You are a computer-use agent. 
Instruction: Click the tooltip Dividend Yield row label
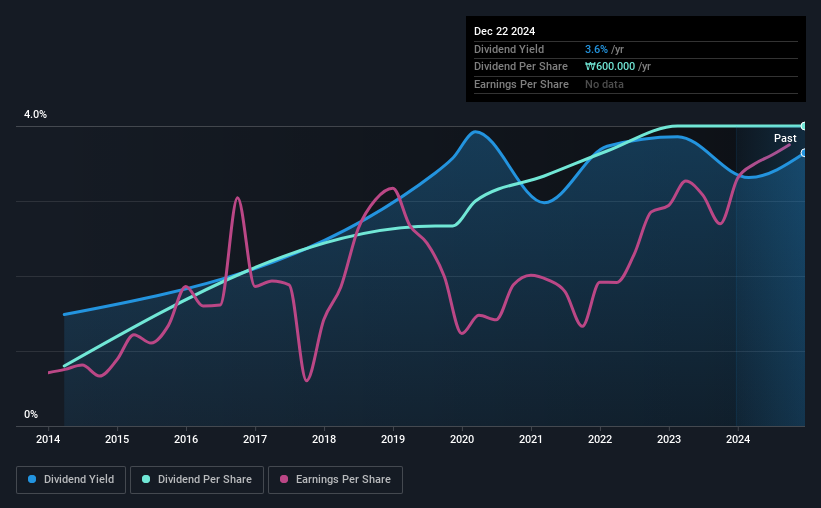tap(509, 49)
